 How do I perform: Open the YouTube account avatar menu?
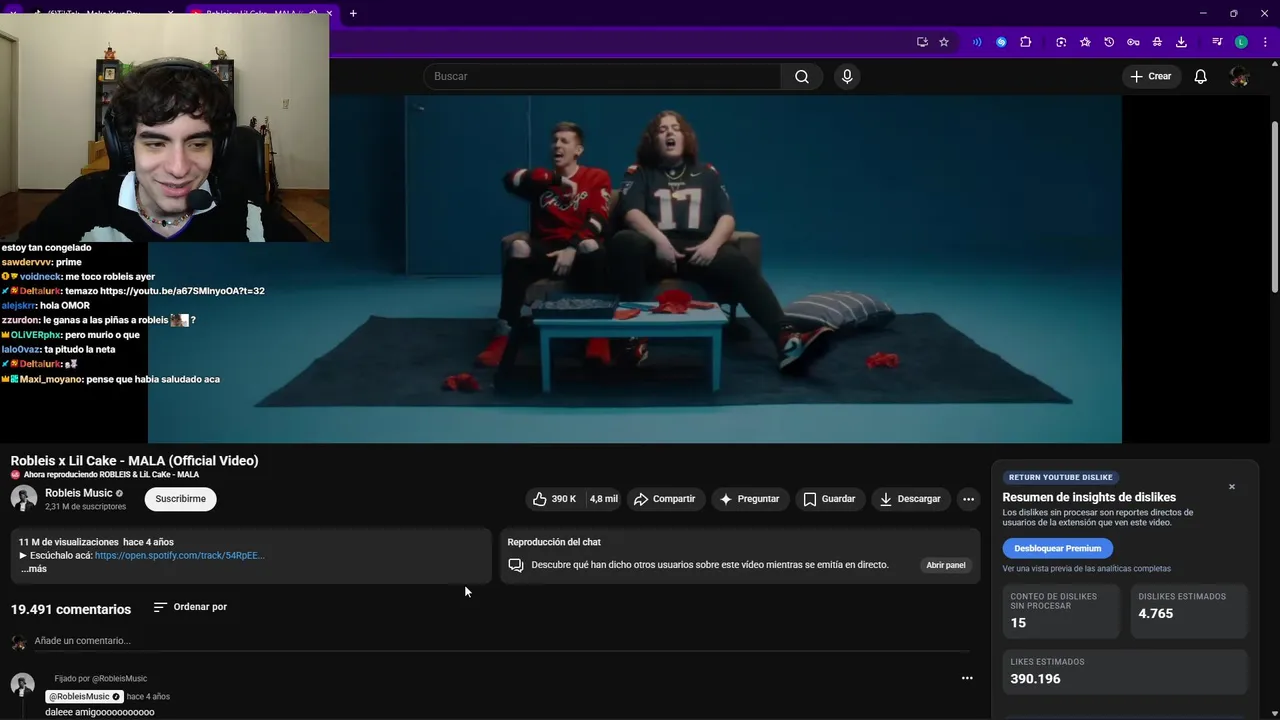[1239, 77]
